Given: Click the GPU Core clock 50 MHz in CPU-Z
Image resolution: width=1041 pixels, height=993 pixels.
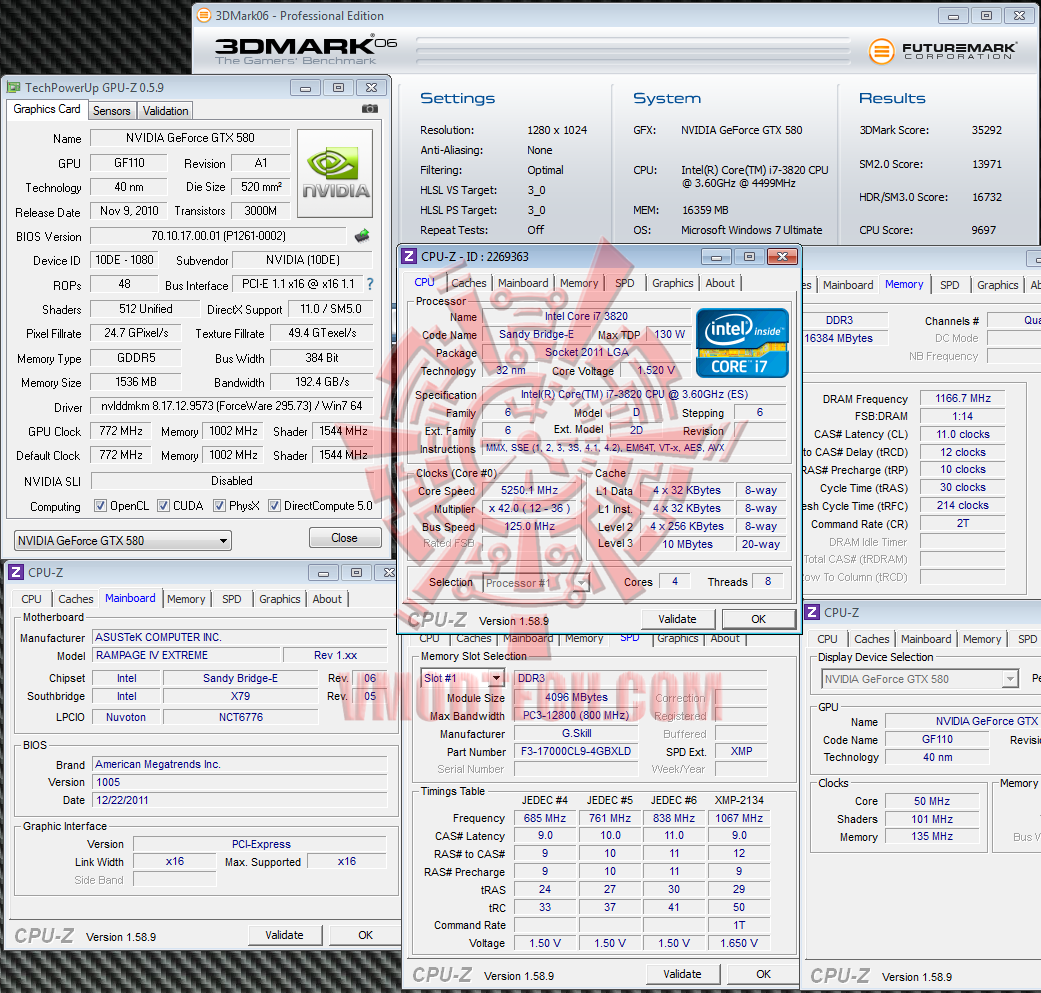Looking at the screenshot, I should [931, 801].
